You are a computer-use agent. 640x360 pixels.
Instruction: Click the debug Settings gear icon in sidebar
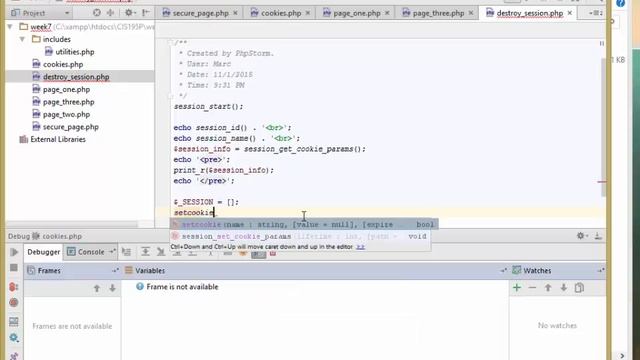pyautogui.click(x=14, y=338)
